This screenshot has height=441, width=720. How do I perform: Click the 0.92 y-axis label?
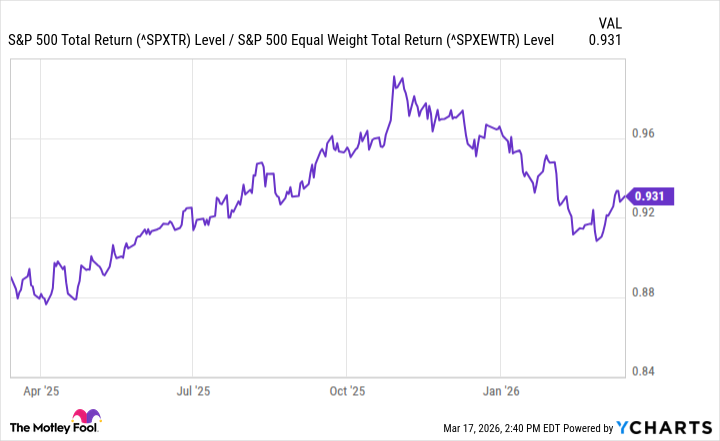[645, 213]
